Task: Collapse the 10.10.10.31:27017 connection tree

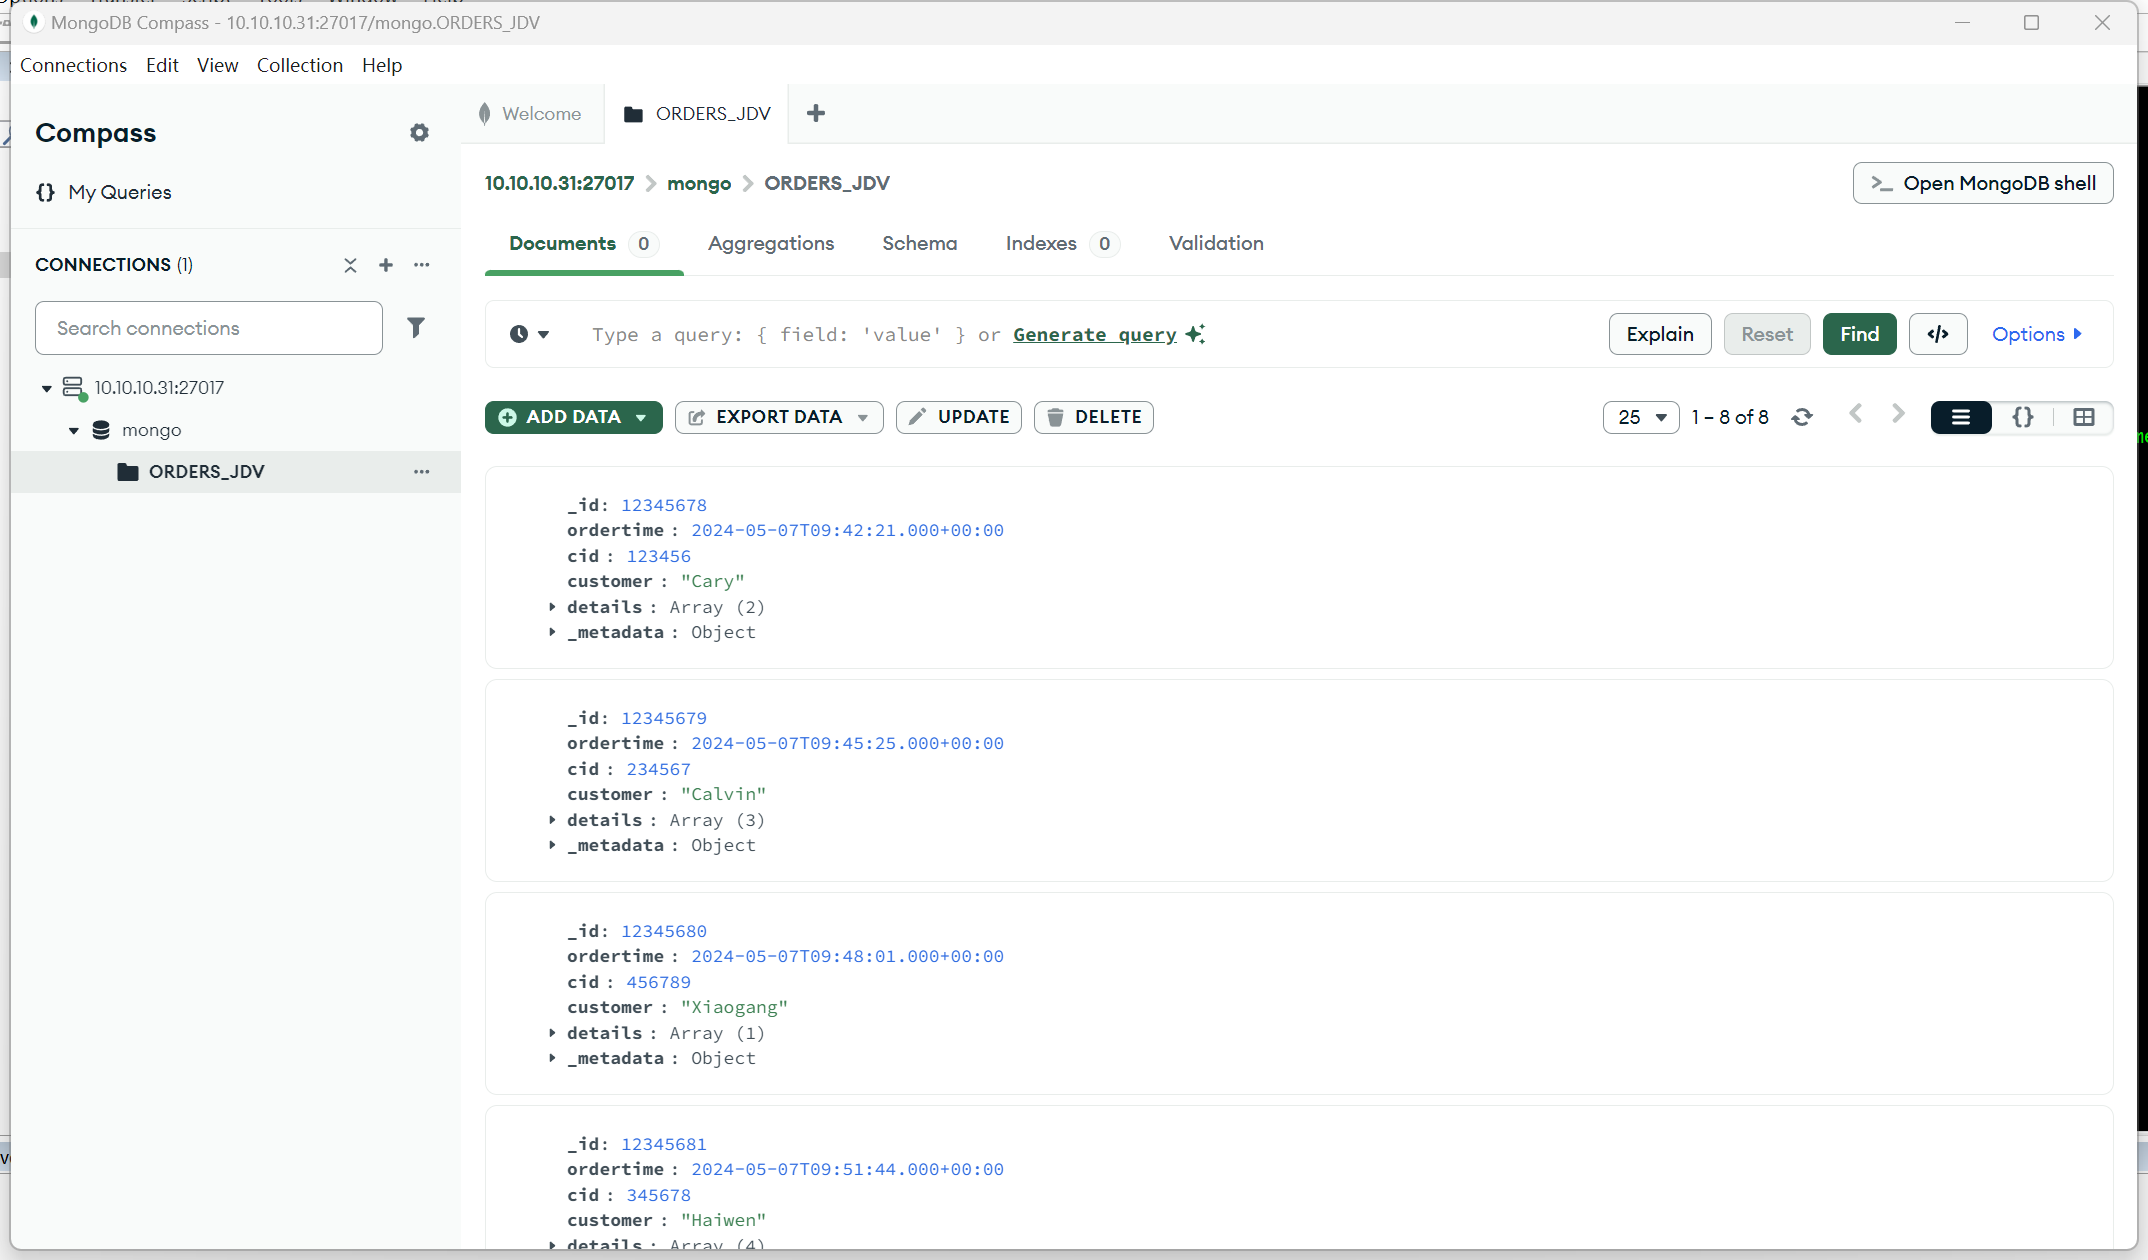Action: click(x=46, y=388)
